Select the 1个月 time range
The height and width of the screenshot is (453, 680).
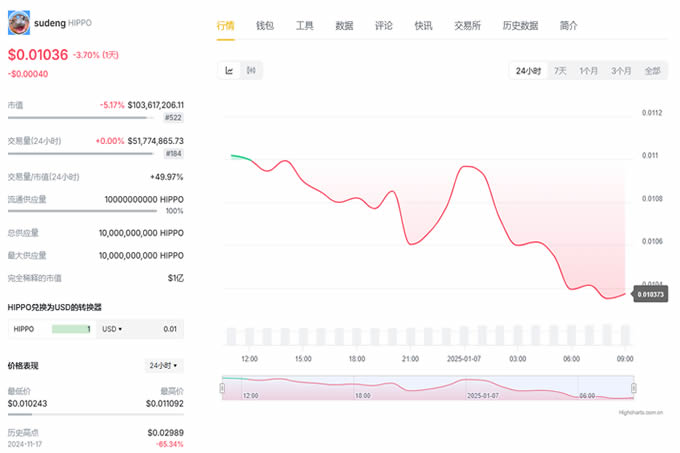(589, 71)
